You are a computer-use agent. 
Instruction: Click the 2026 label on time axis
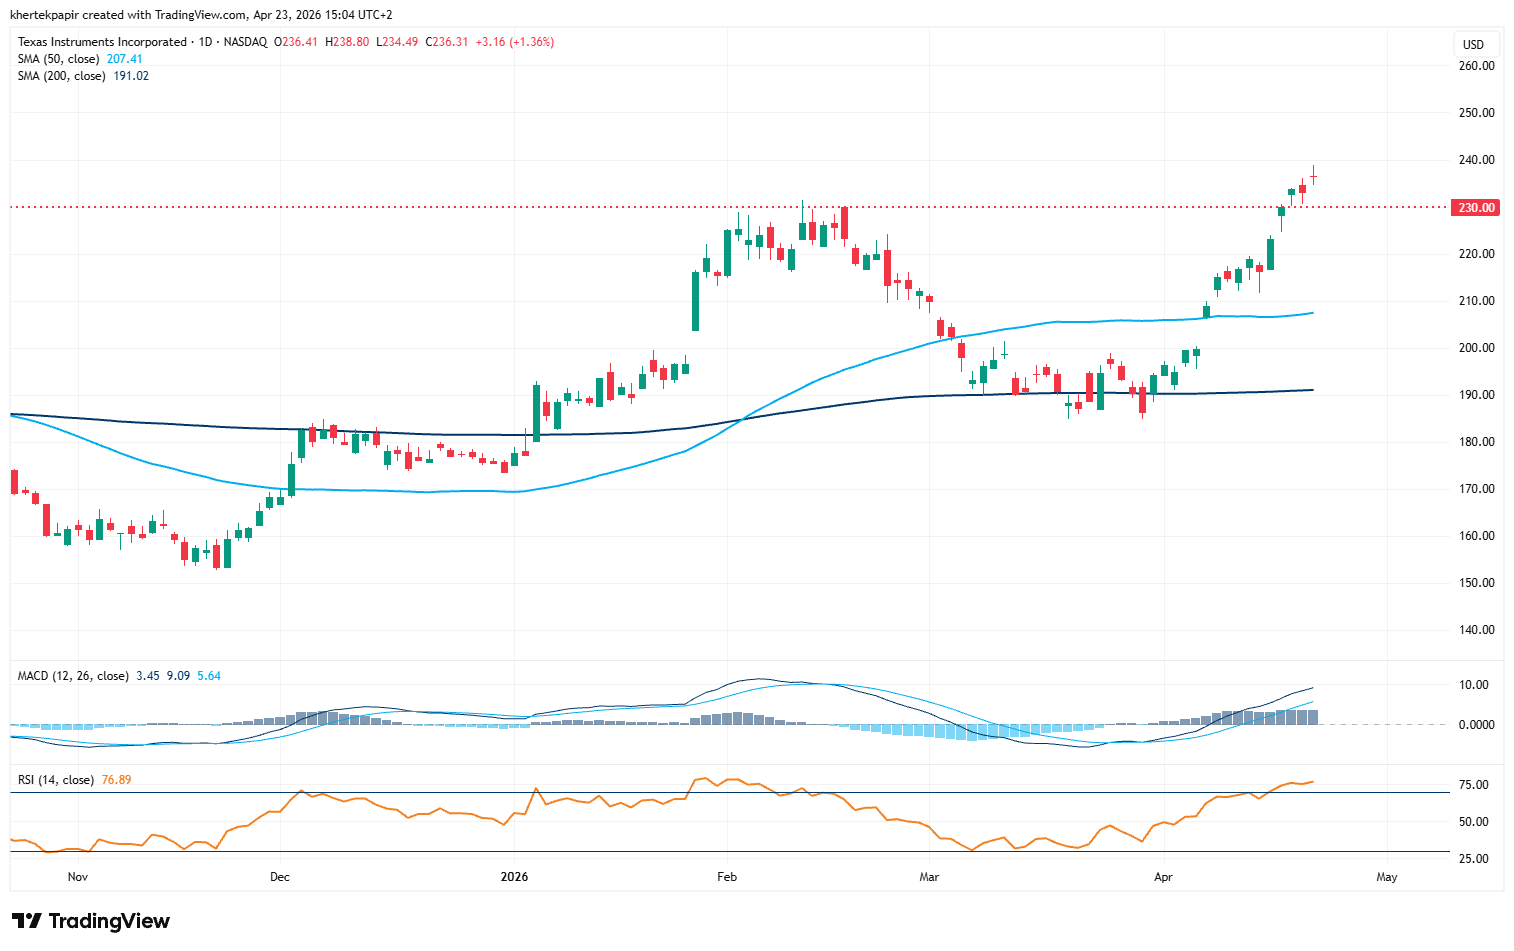pos(514,877)
